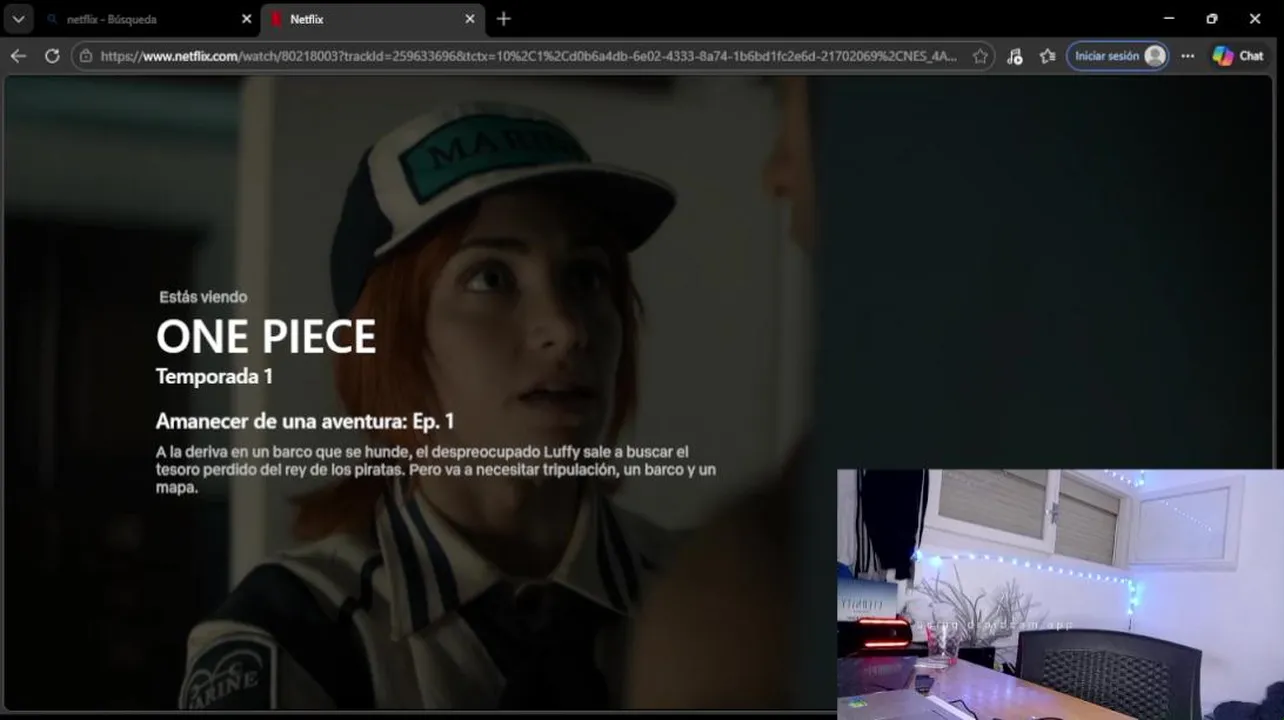
Task: Click the "ONE PIECE" title text
Action: click(x=266, y=337)
